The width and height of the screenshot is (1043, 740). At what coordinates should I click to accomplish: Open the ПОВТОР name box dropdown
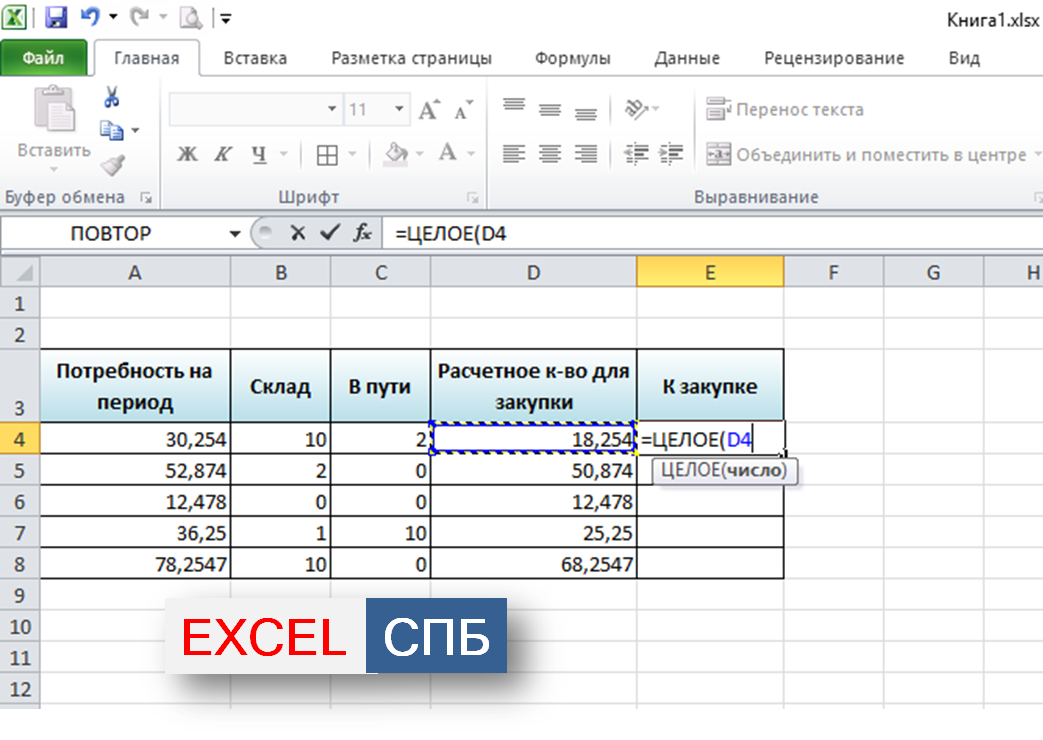[235, 234]
